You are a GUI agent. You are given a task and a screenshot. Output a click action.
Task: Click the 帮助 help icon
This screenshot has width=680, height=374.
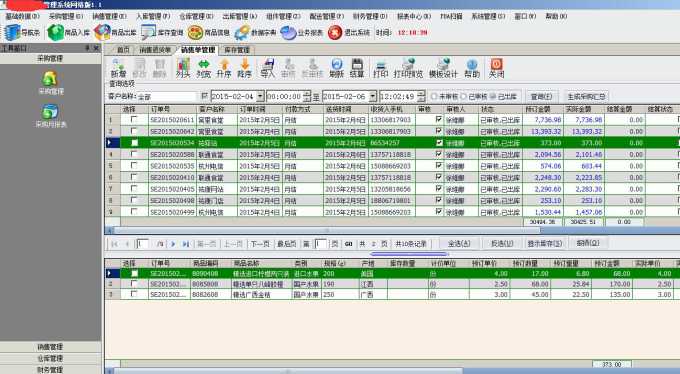(472, 69)
